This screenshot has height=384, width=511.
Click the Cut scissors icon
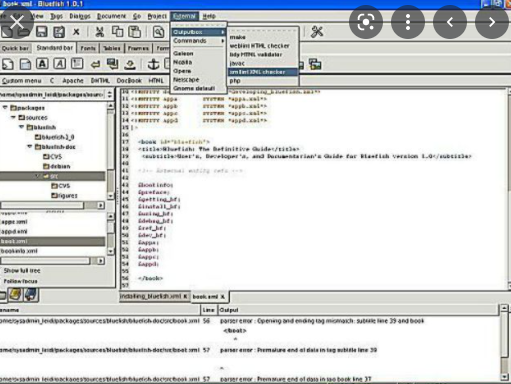[100, 32]
